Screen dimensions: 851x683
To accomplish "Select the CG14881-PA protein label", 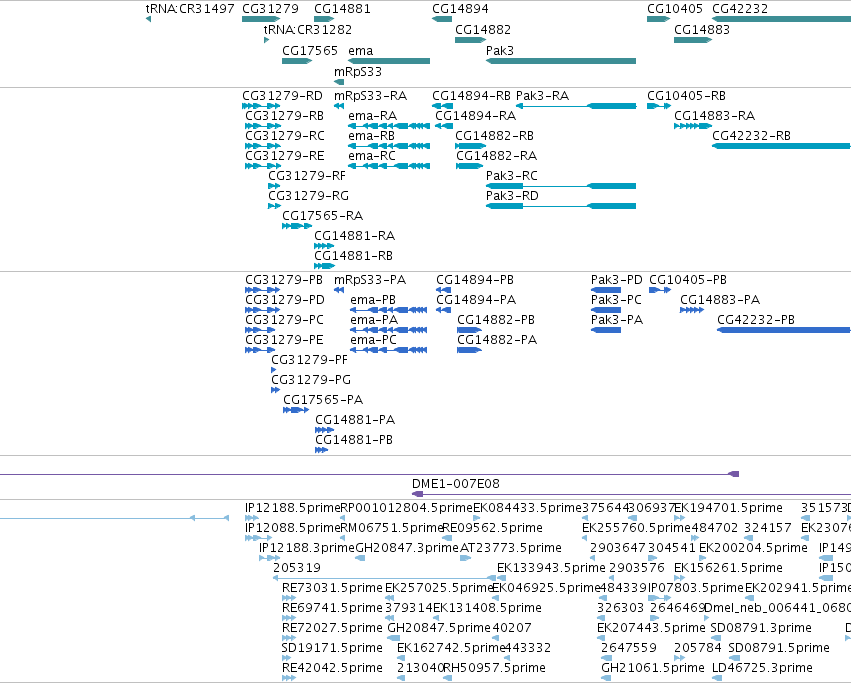I will click(355, 420).
